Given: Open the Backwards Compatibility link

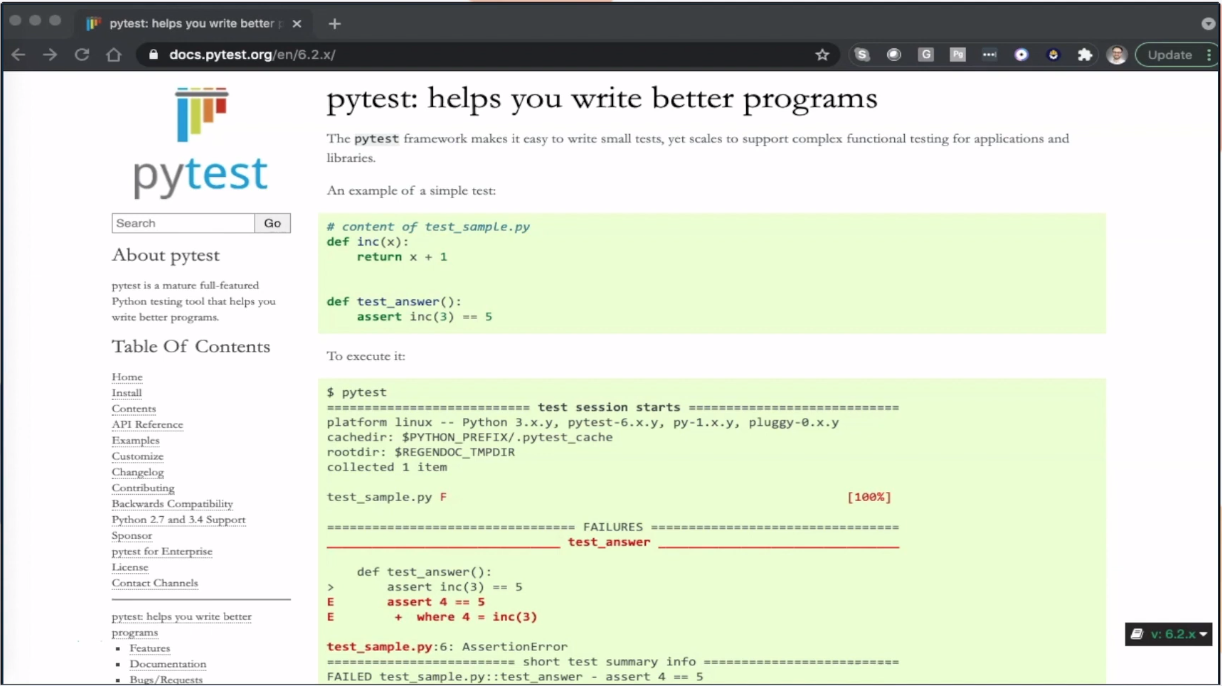Looking at the screenshot, I should (172, 504).
